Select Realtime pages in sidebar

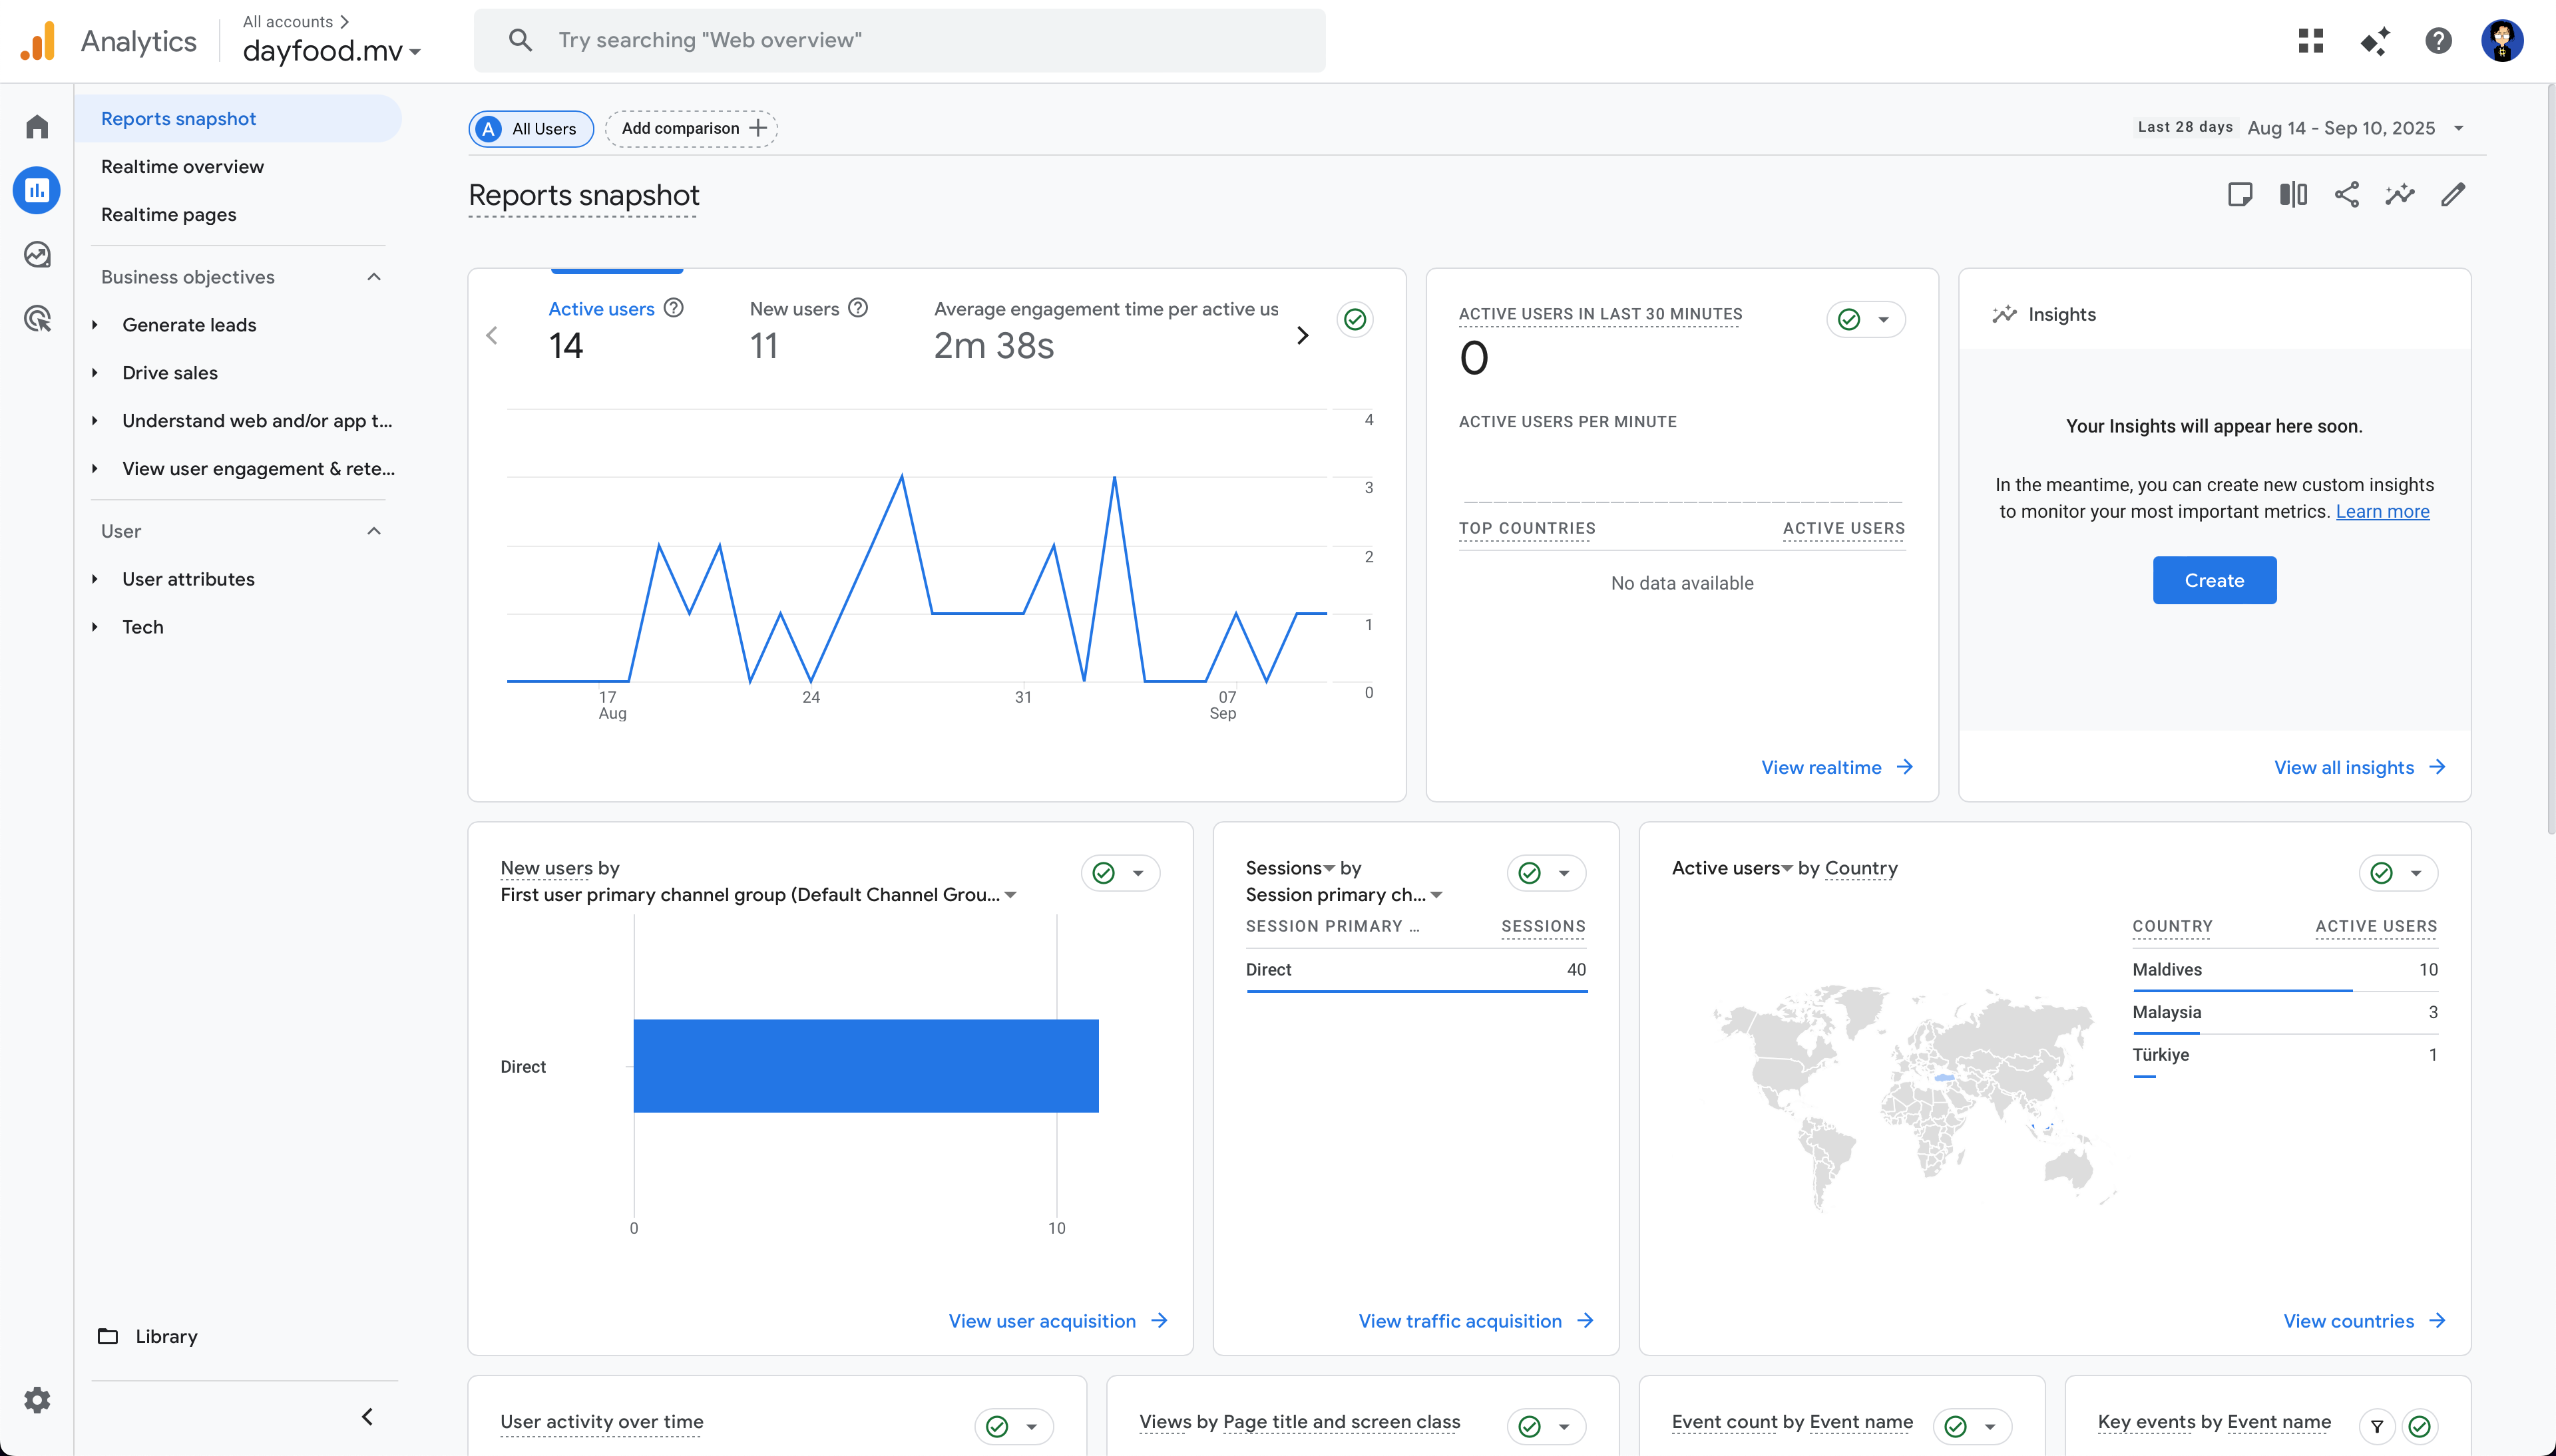(x=168, y=215)
